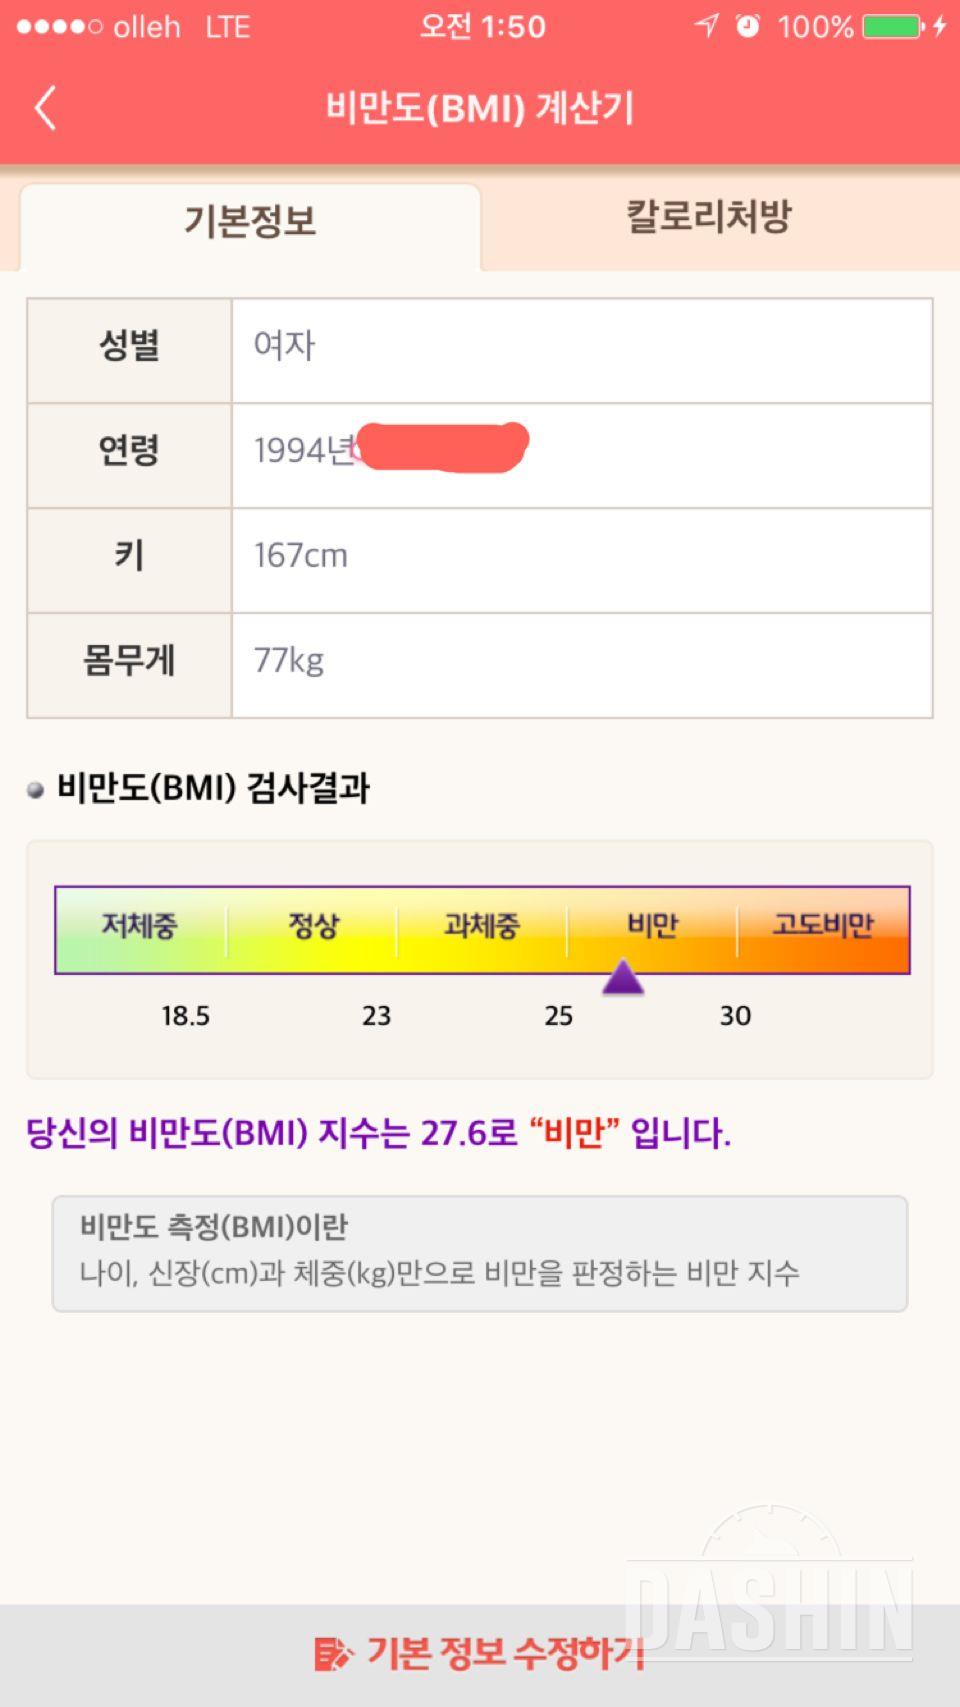Tap the 정상 segment of BMI bar
The image size is (960, 1707).
pyautogui.click(x=313, y=927)
